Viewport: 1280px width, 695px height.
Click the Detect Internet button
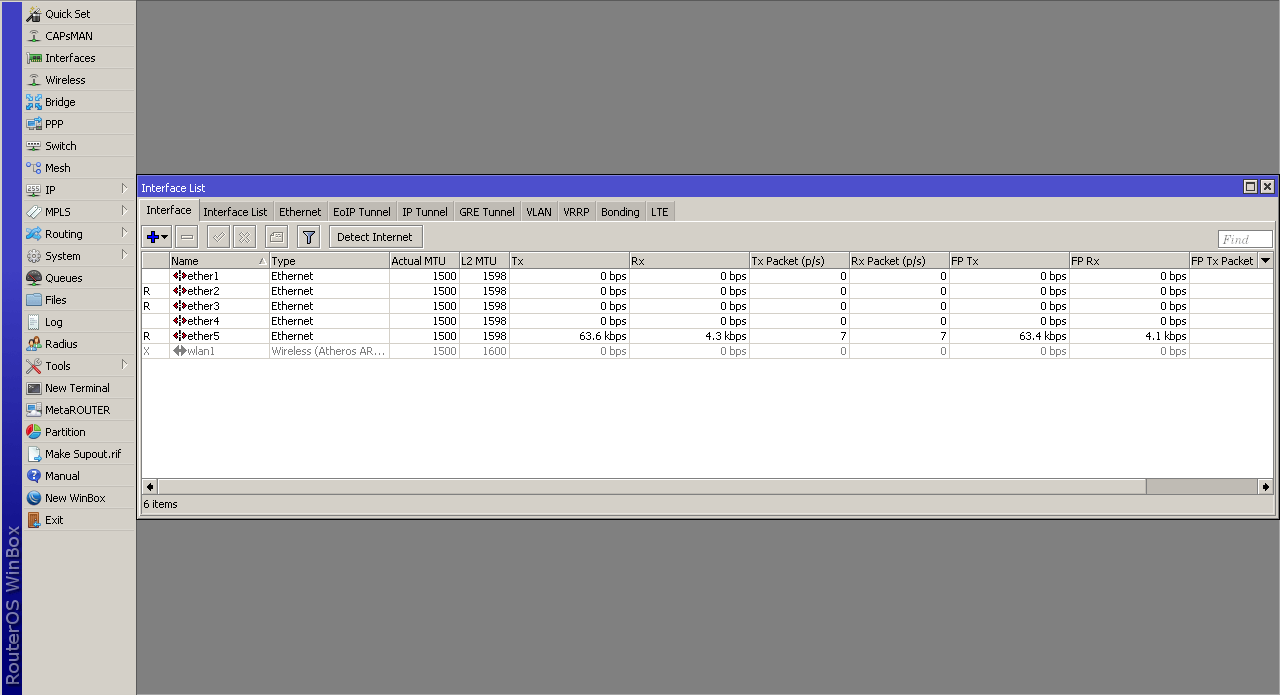point(375,237)
